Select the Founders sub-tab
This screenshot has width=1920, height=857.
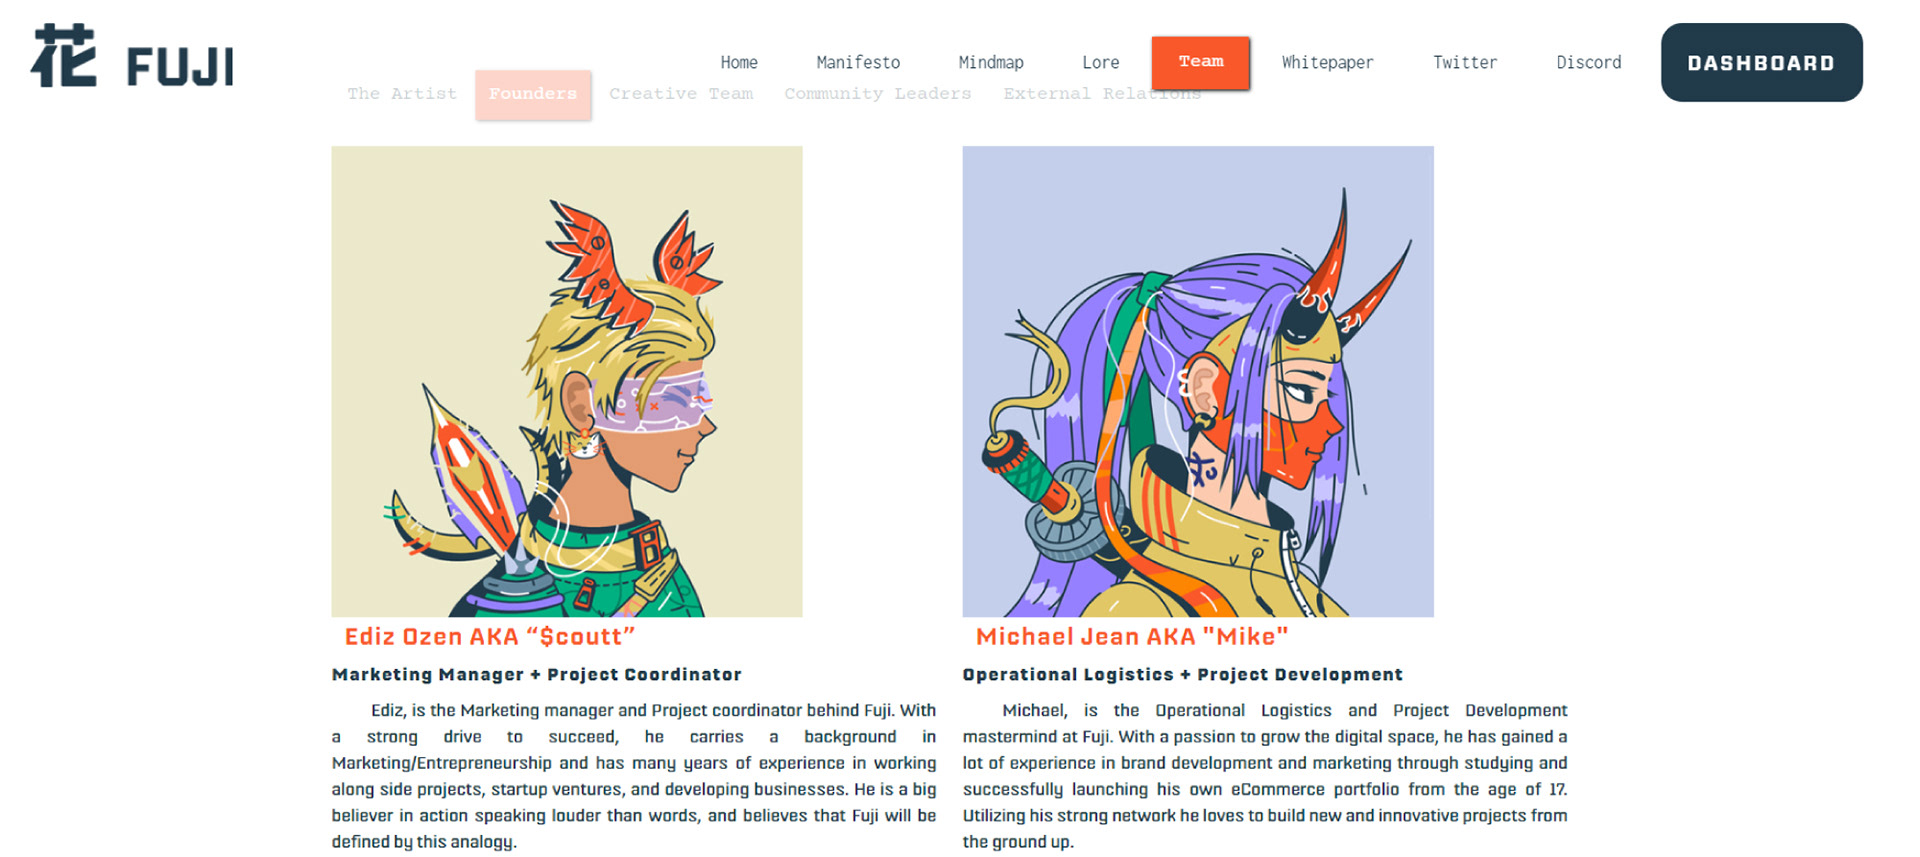click(x=533, y=95)
